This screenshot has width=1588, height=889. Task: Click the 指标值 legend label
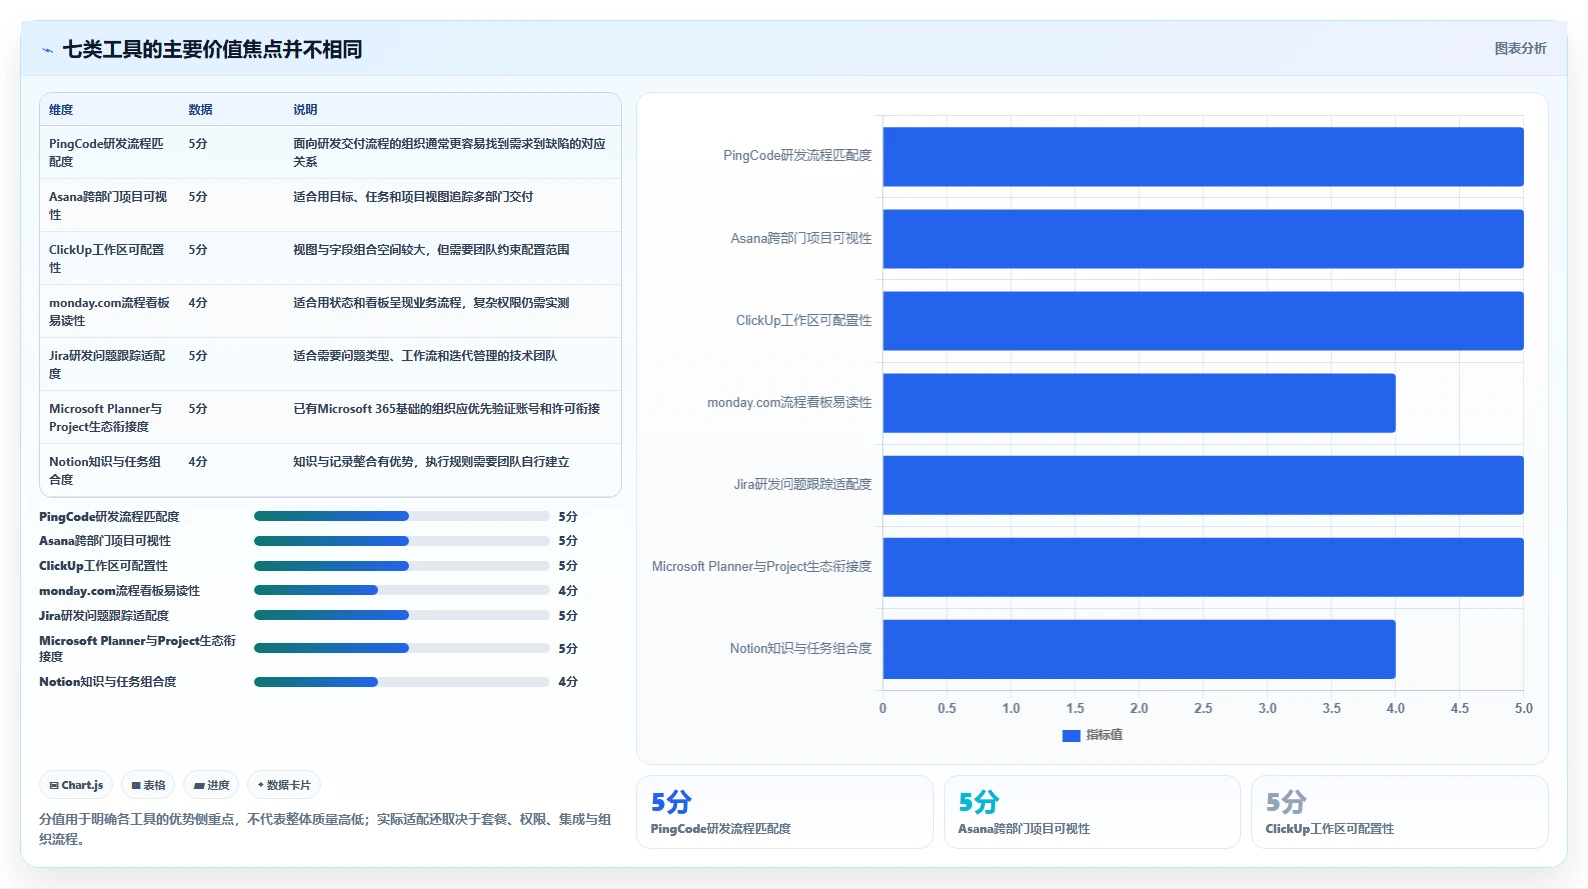tap(1104, 735)
